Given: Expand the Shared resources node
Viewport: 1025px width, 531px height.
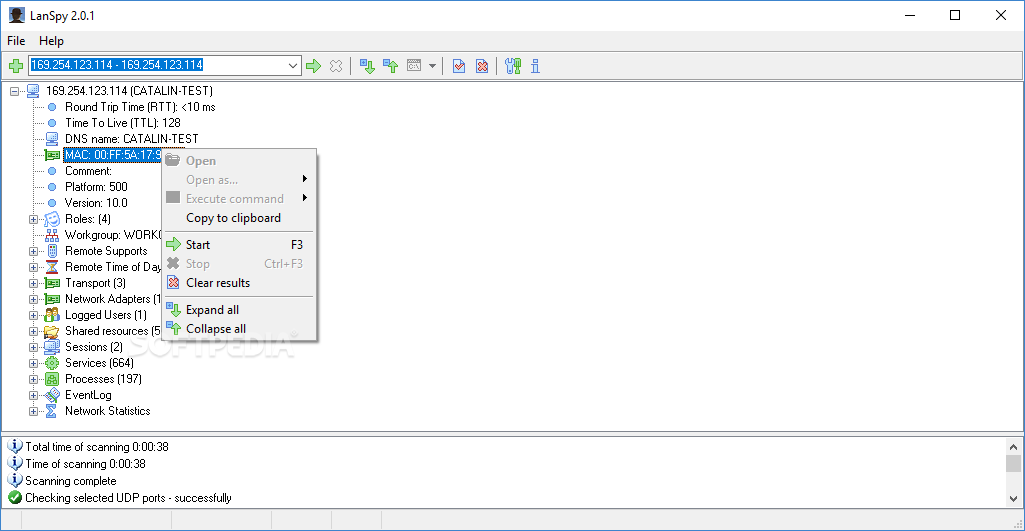Looking at the screenshot, I should tap(33, 332).
